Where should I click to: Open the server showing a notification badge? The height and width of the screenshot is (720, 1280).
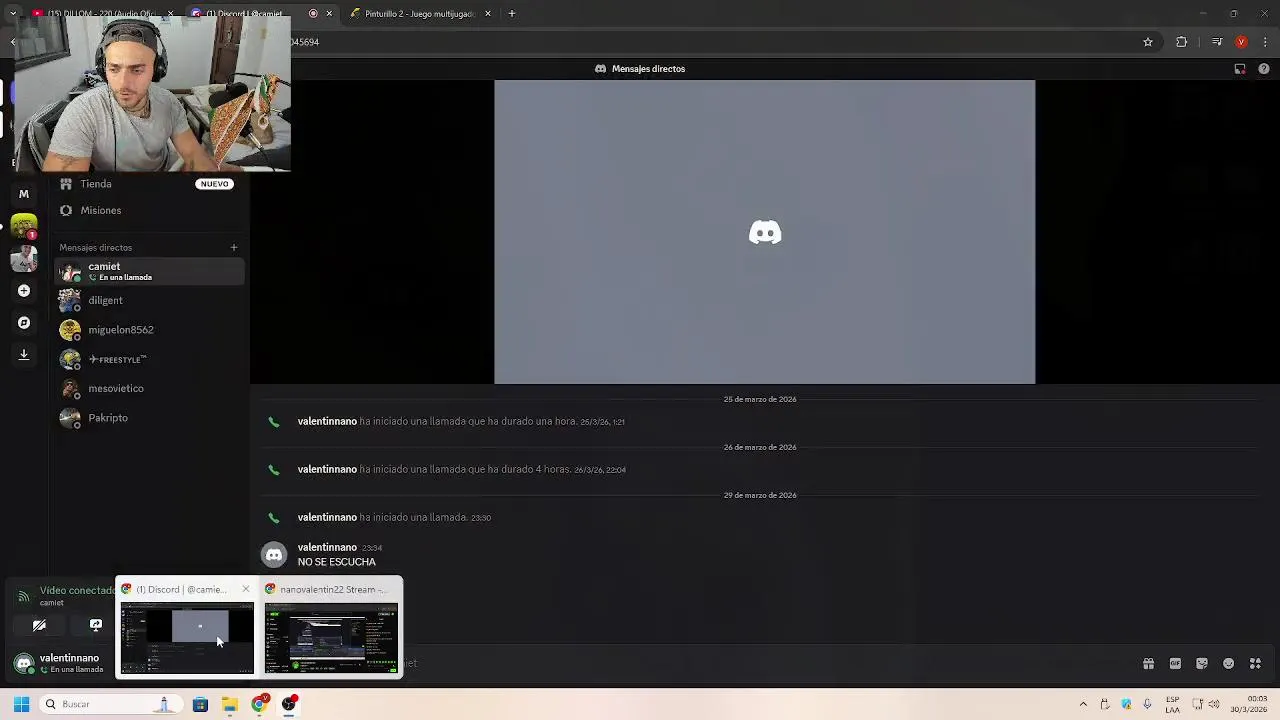point(24,227)
